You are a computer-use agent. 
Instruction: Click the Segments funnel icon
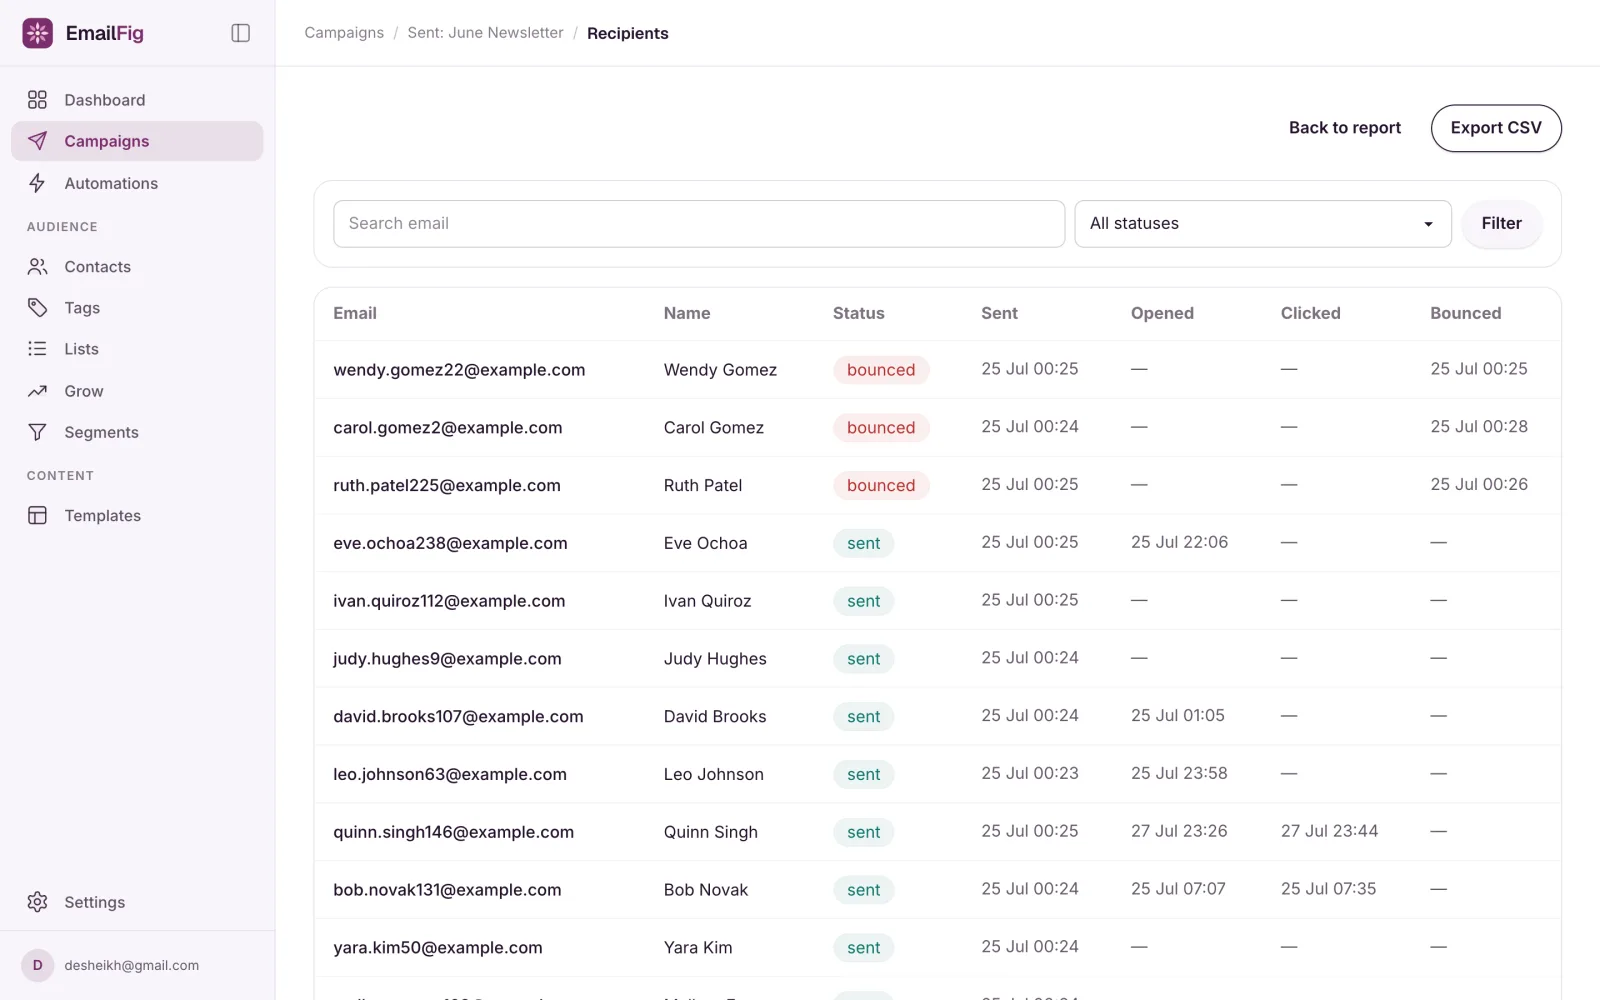[37, 432]
